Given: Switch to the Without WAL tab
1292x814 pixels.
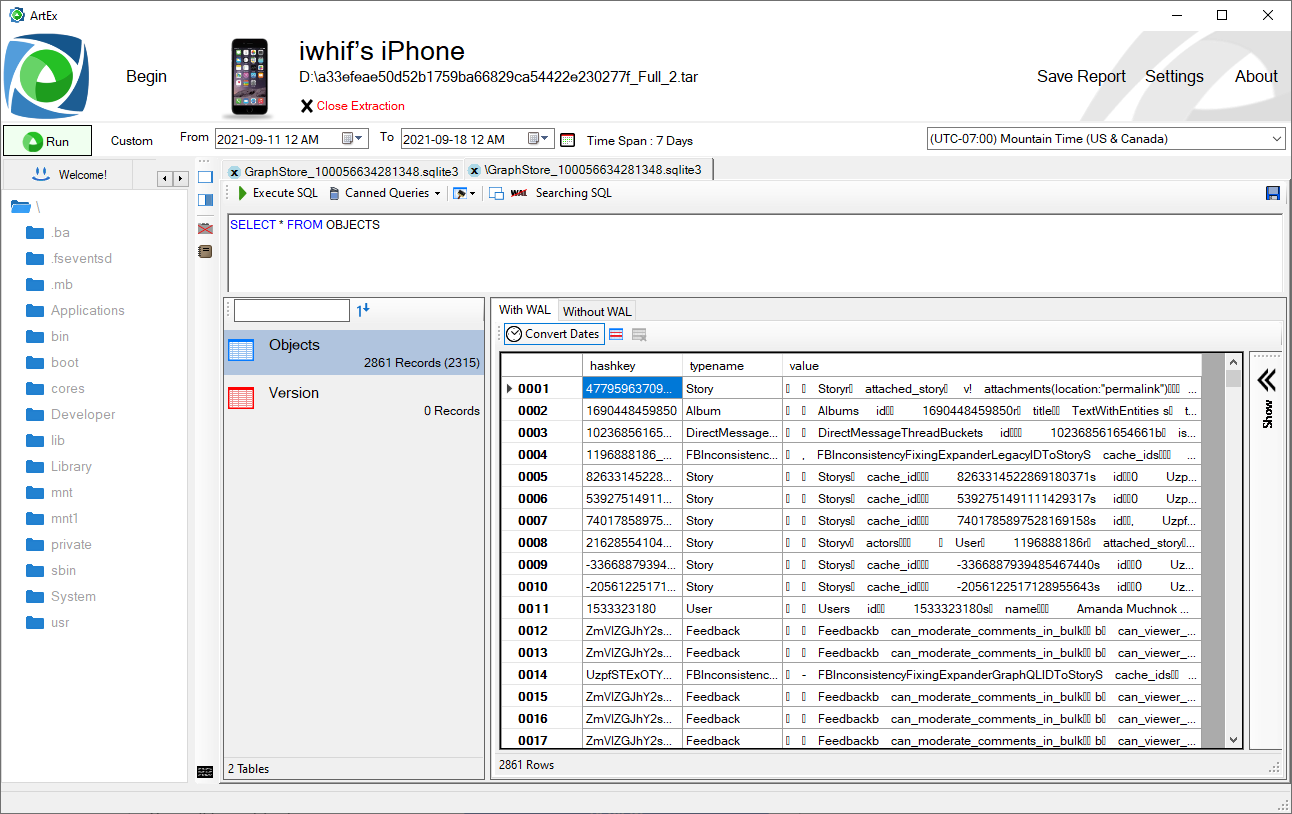Looking at the screenshot, I should pyautogui.click(x=597, y=311).
